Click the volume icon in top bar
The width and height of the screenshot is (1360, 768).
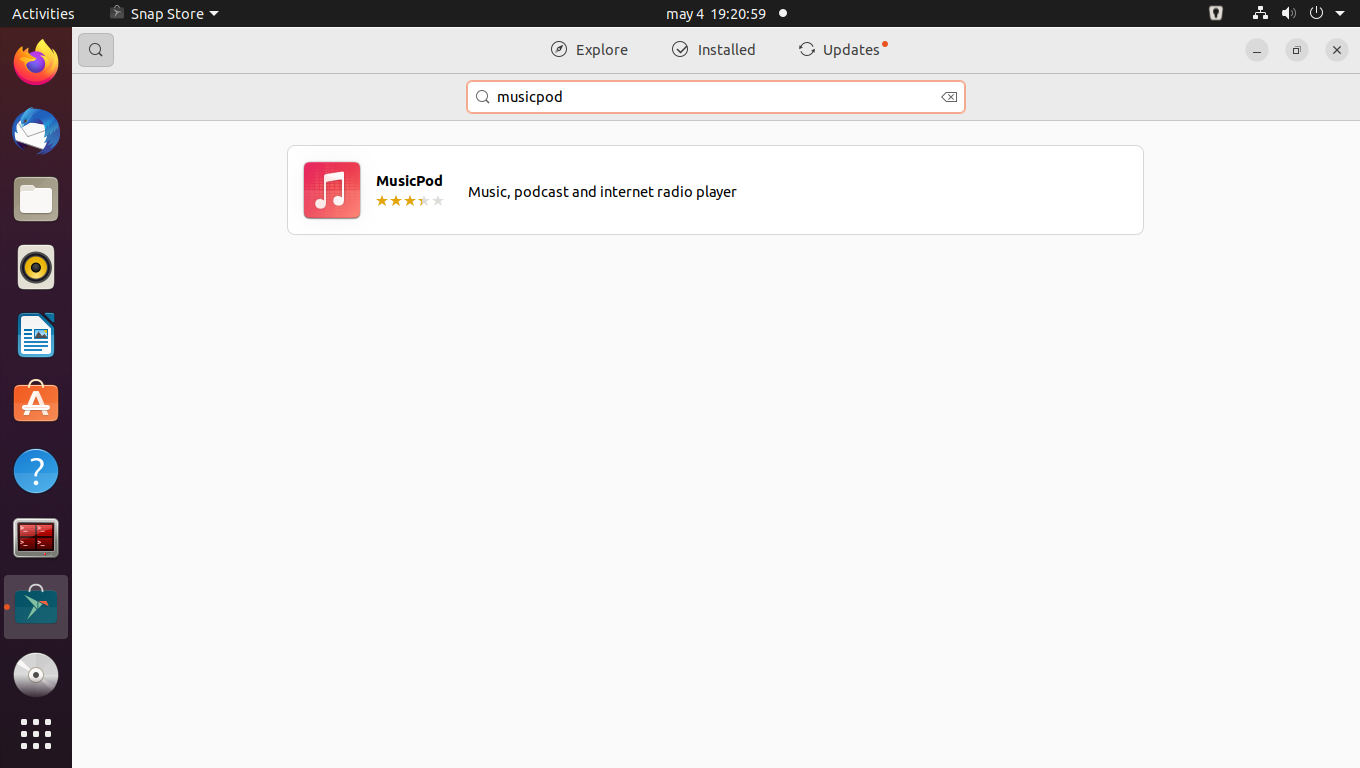pyautogui.click(x=1288, y=13)
